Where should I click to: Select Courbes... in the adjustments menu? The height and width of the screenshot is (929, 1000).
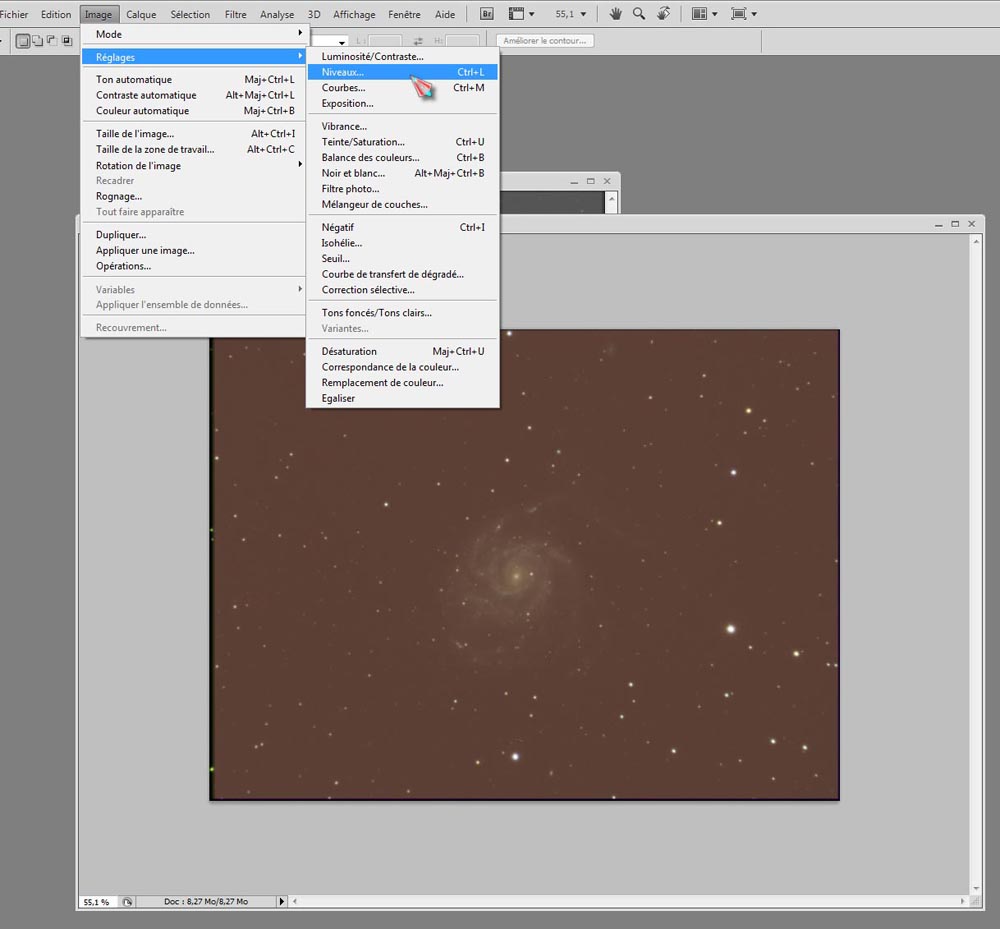343,88
